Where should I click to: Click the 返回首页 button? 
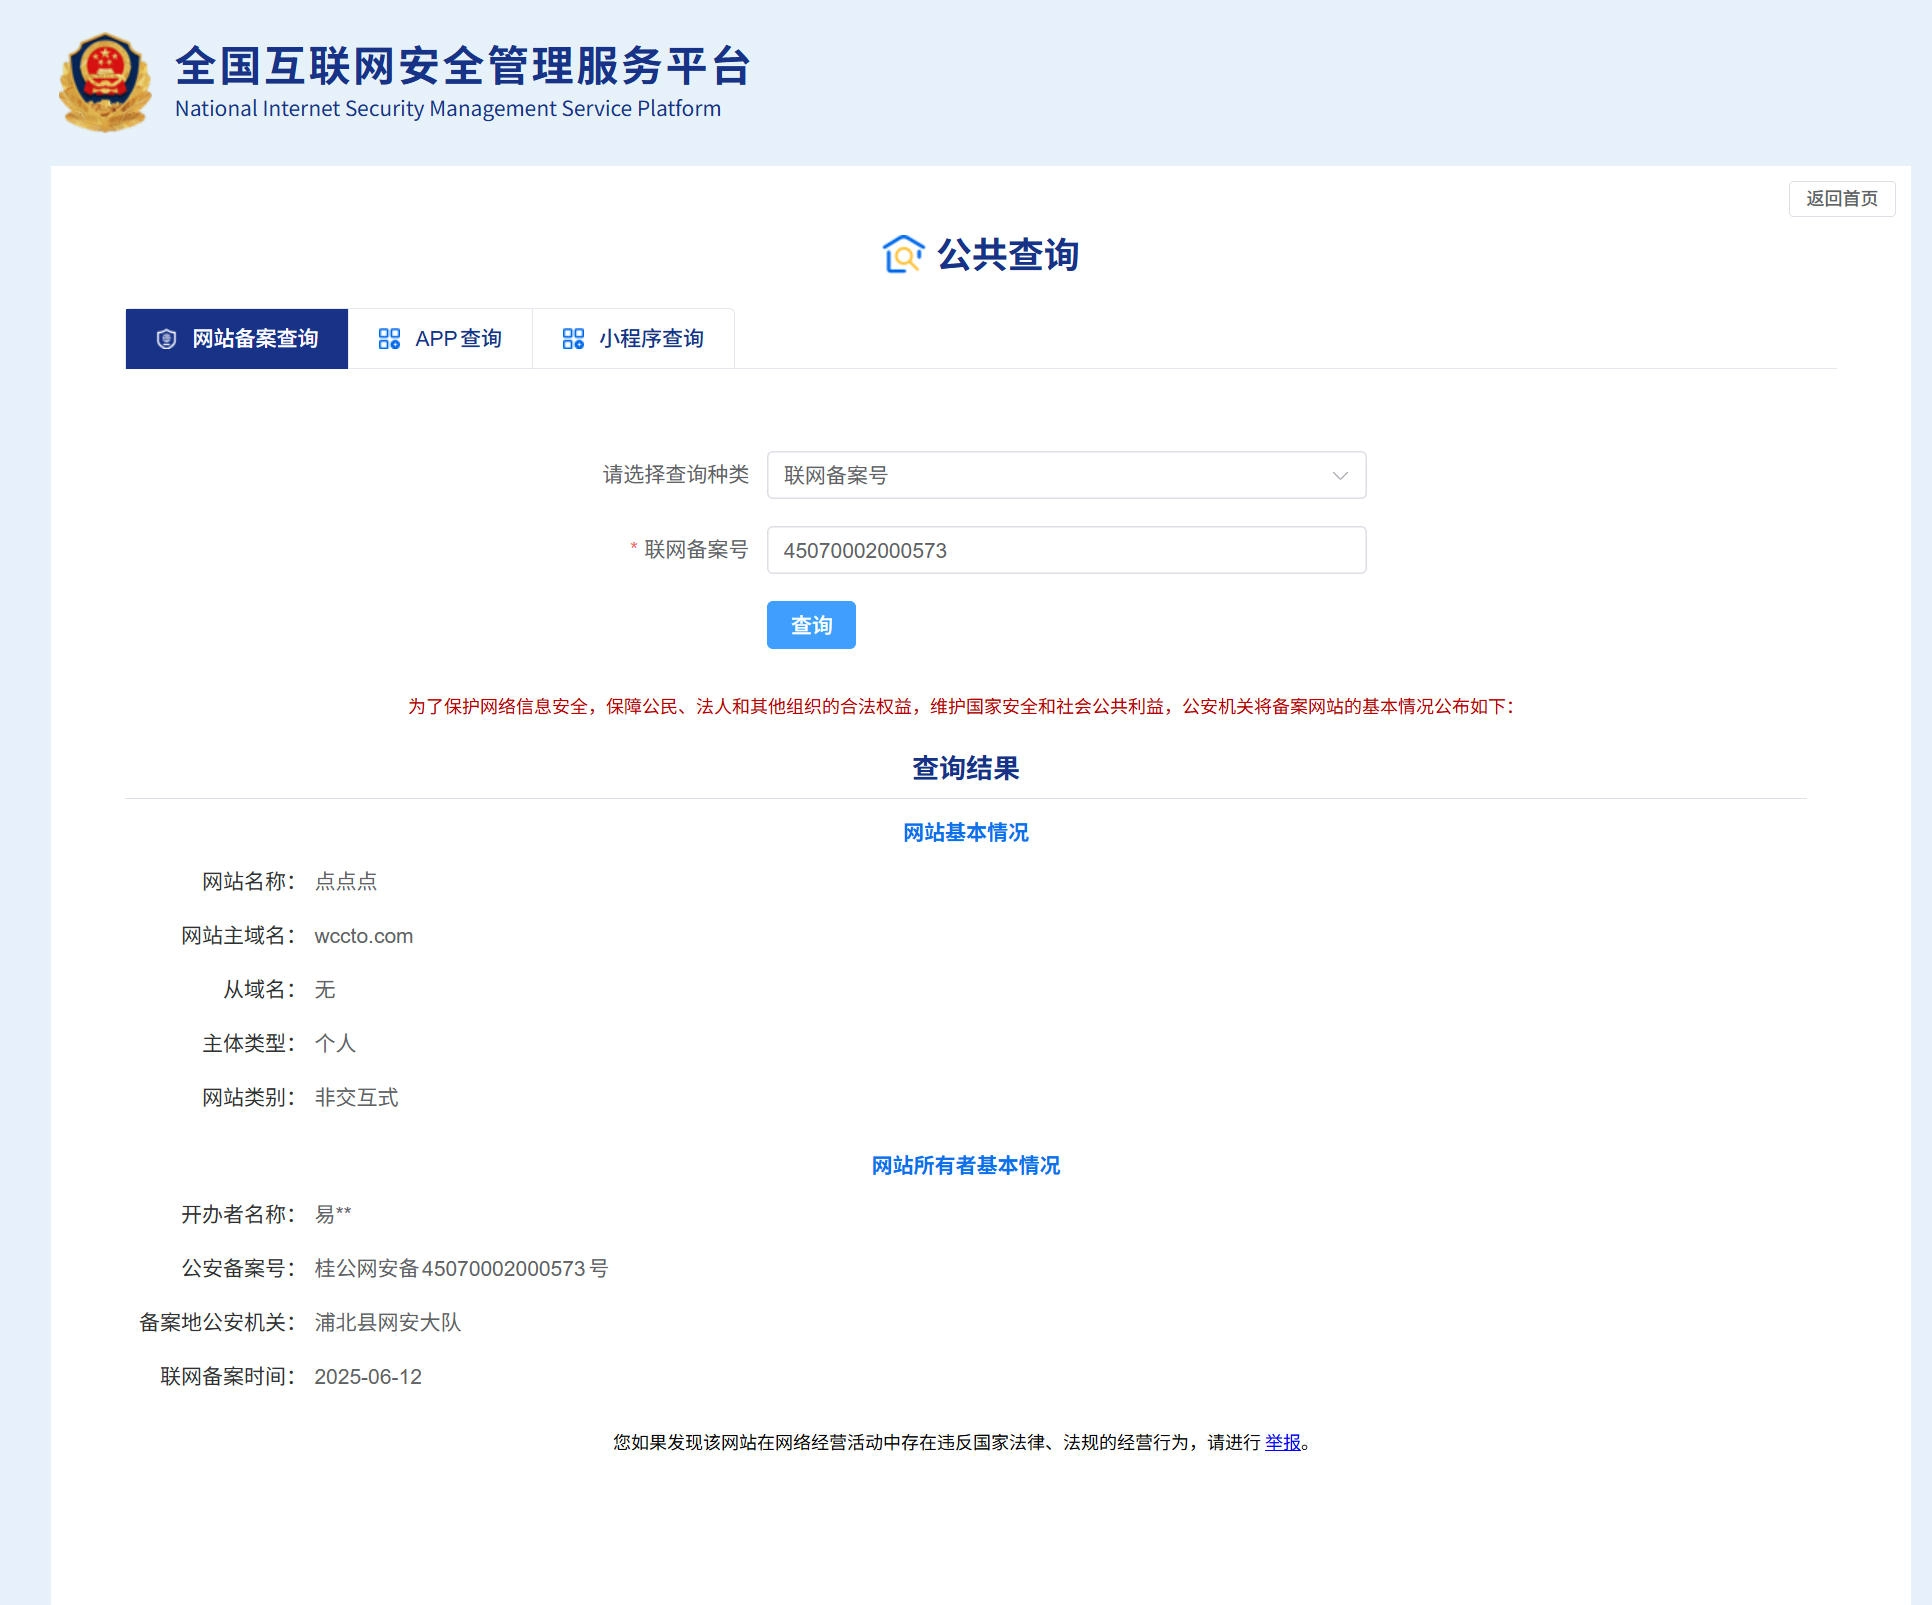point(1841,198)
